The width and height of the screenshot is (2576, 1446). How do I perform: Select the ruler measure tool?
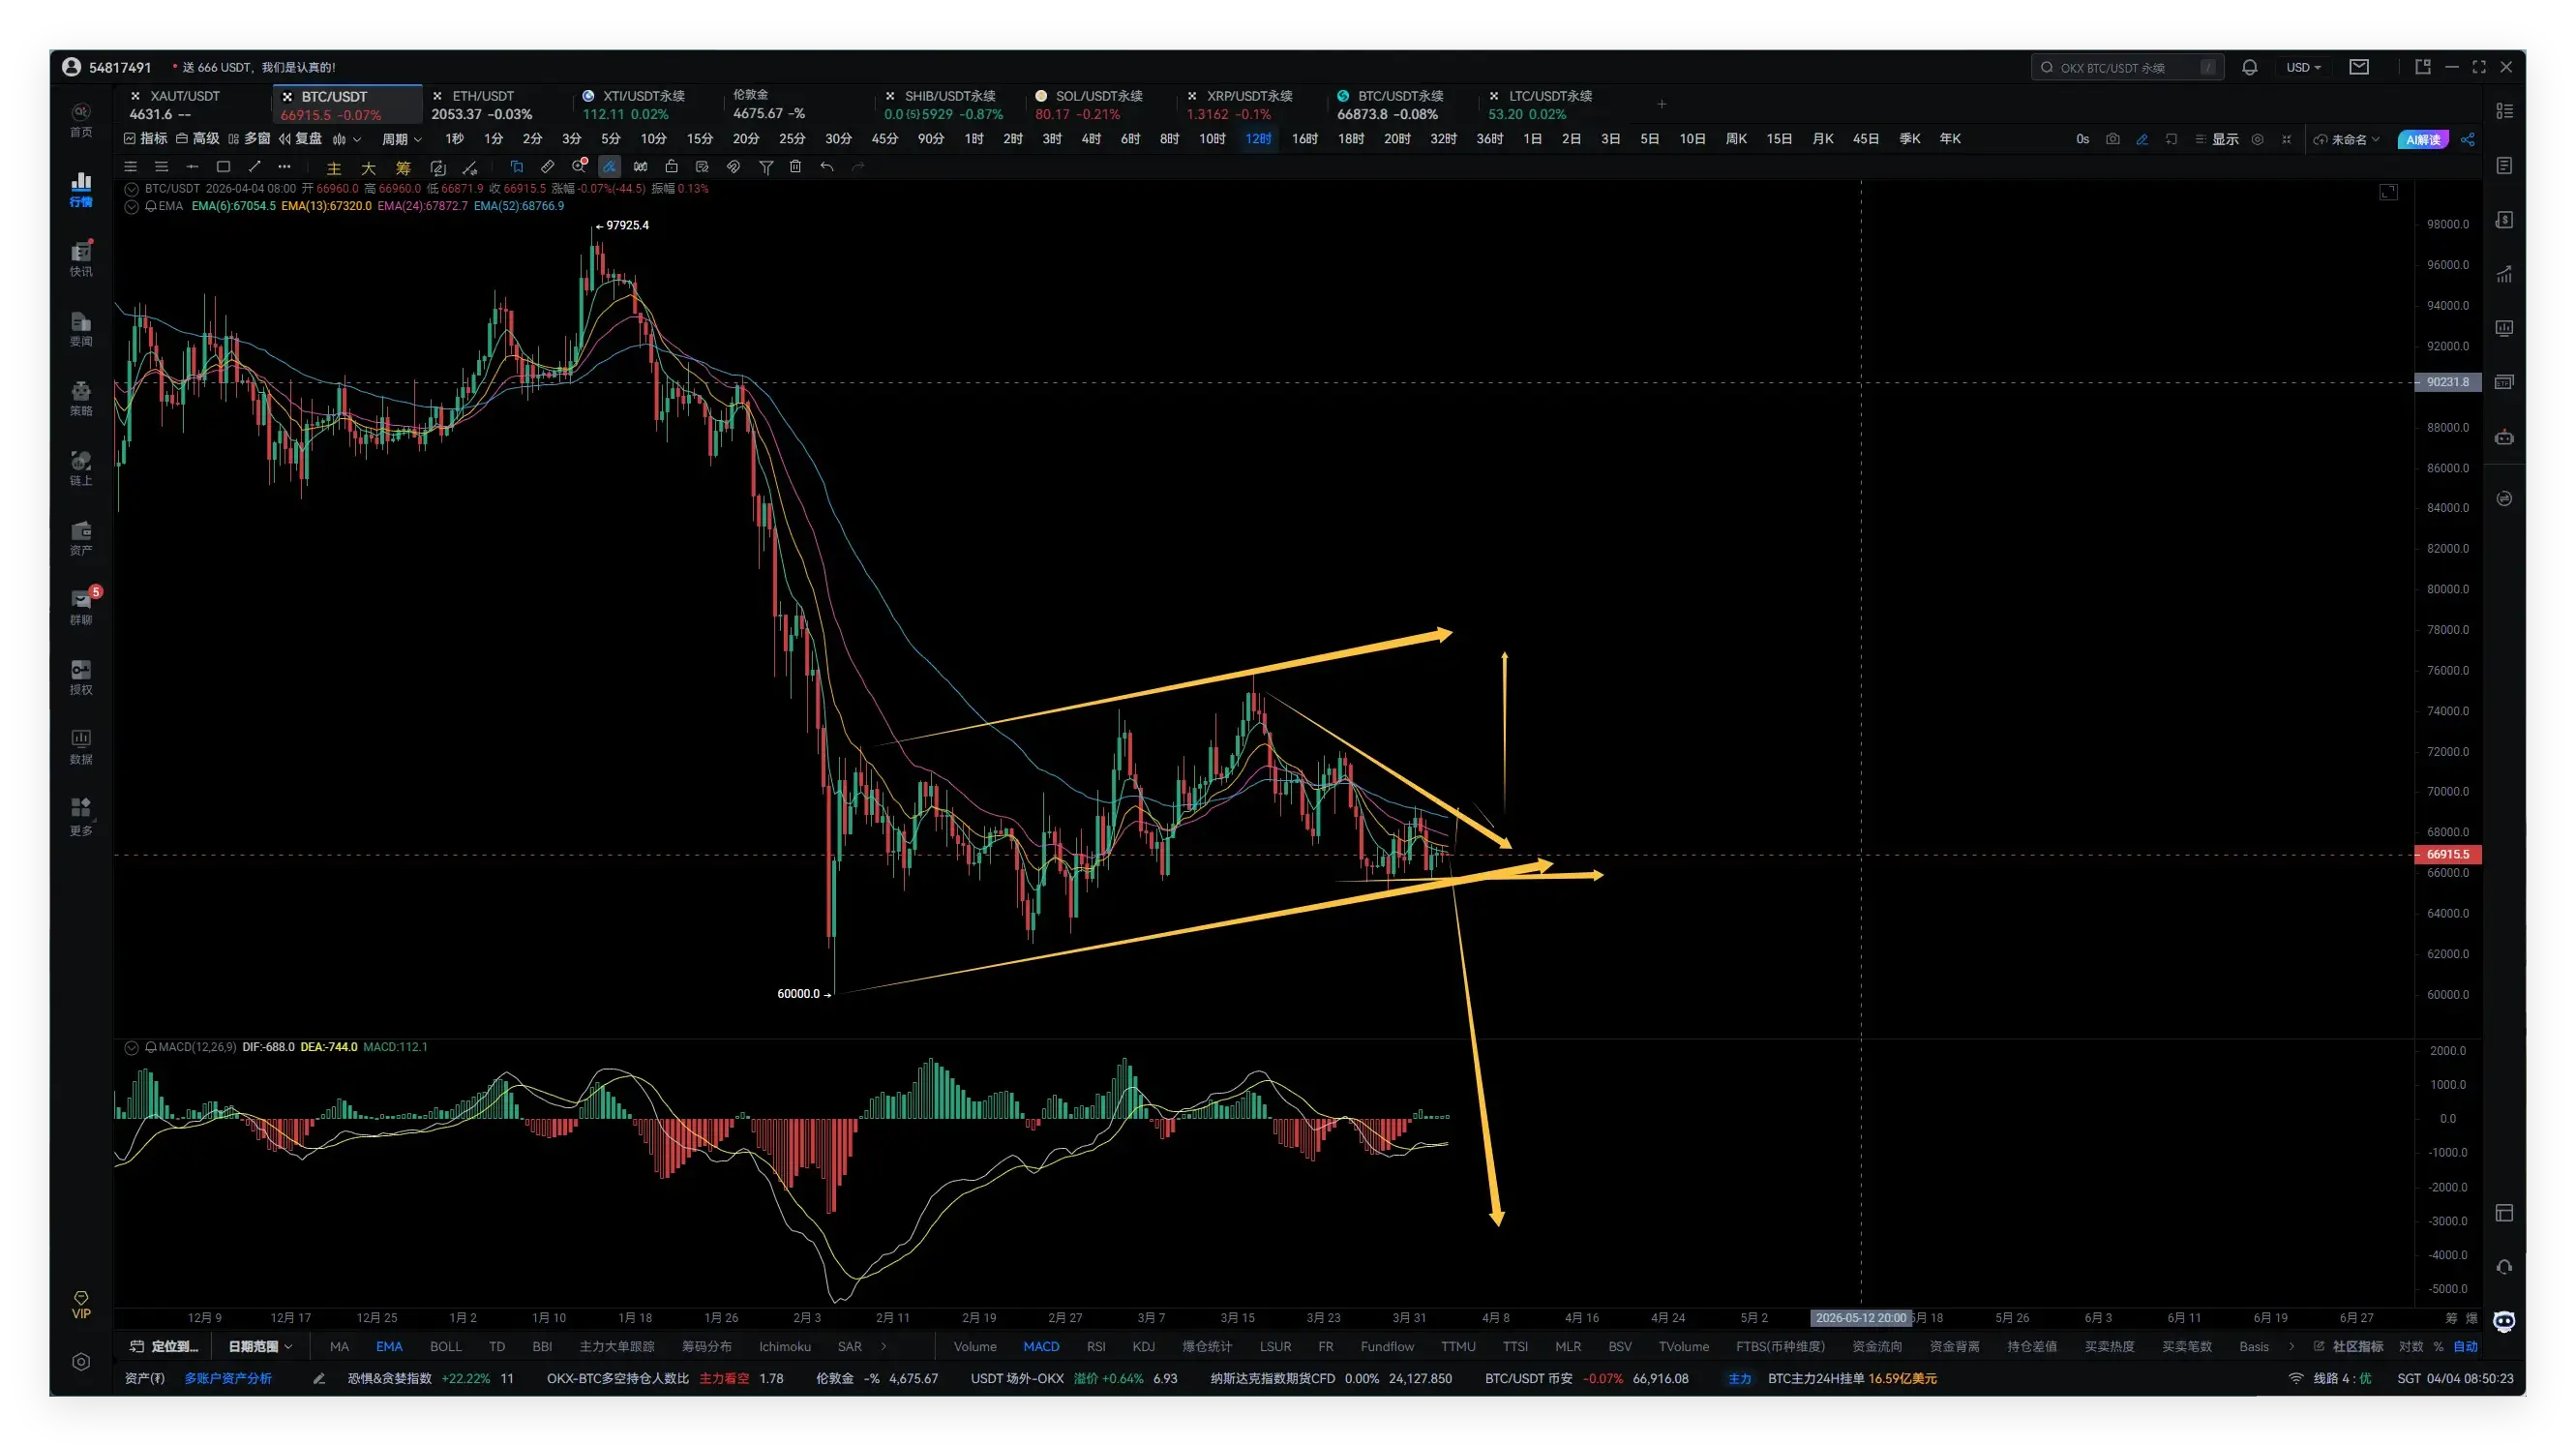click(547, 167)
